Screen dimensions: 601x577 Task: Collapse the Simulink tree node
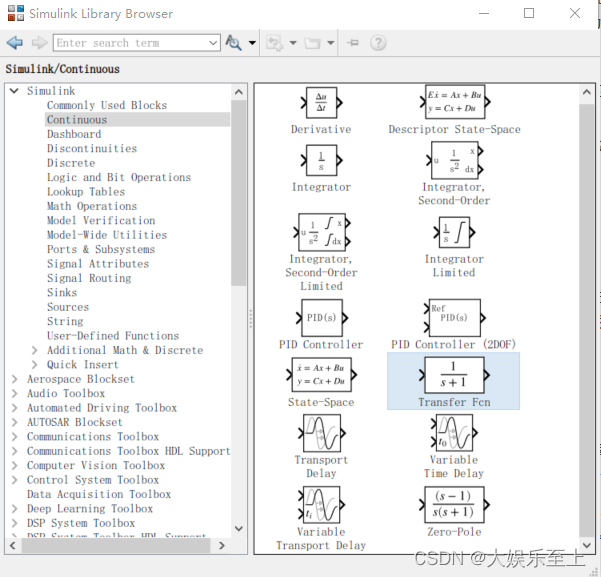(x=14, y=91)
